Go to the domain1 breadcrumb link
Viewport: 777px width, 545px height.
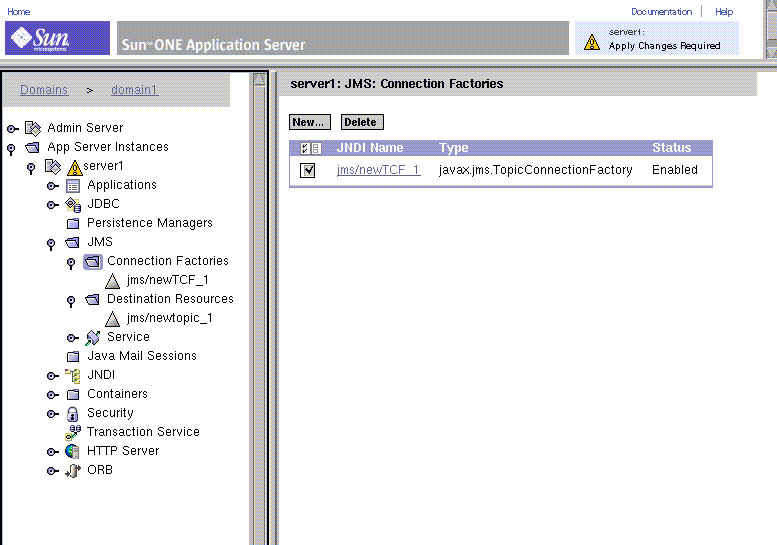pyautogui.click(x=134, y=90)
